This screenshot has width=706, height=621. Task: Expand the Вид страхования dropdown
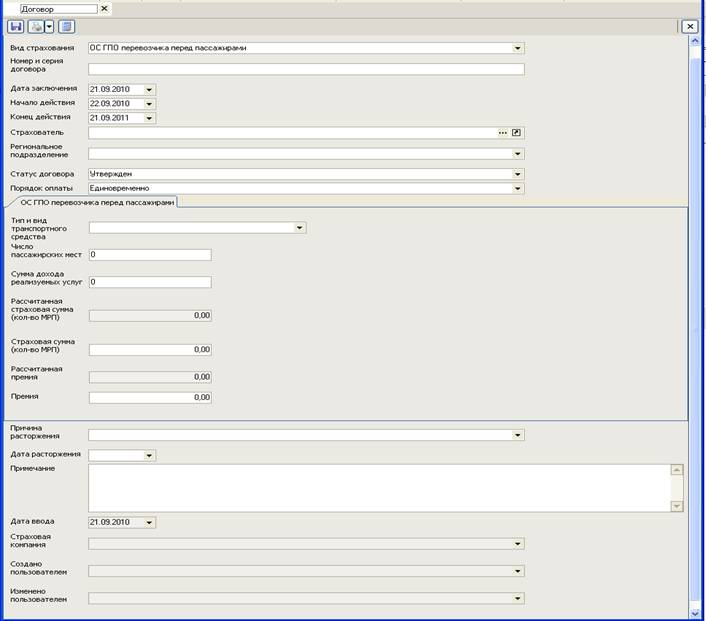517,47
